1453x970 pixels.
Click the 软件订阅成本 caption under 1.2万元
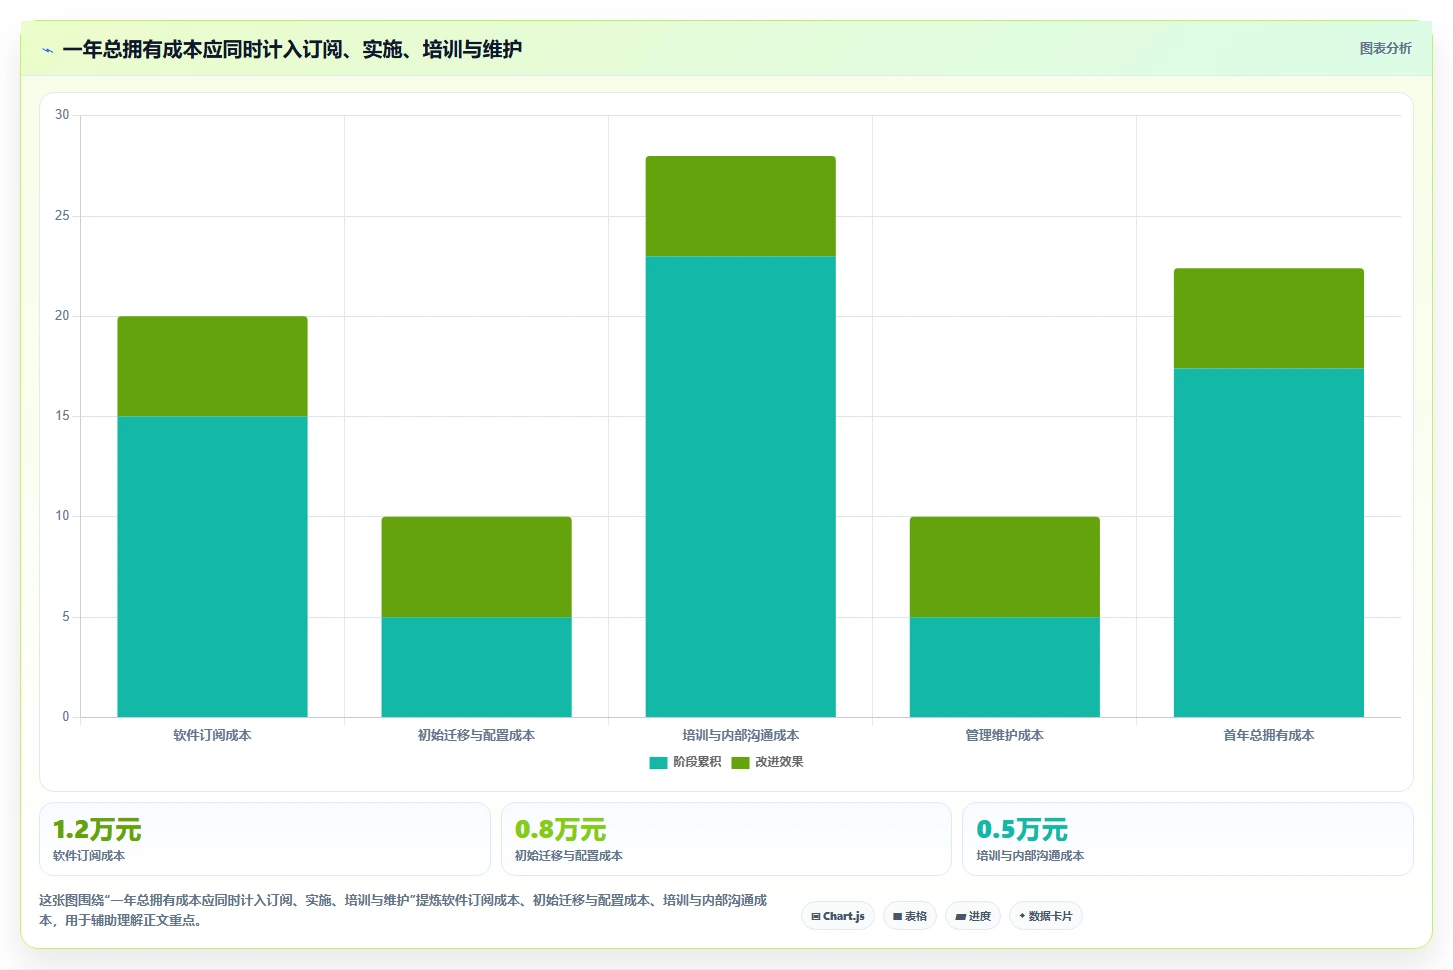tap(89, 856)
